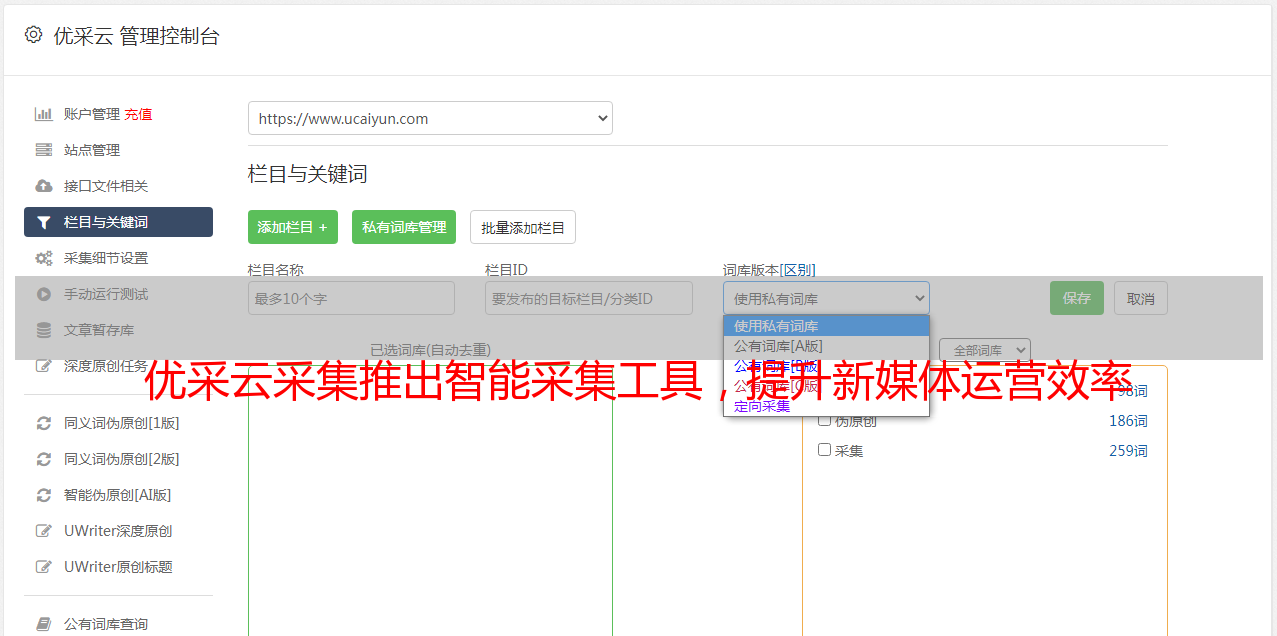Cancel with the 取消 button
Image resolution: width=1277 pixels, height=636 pixels.
(1141, 298)
